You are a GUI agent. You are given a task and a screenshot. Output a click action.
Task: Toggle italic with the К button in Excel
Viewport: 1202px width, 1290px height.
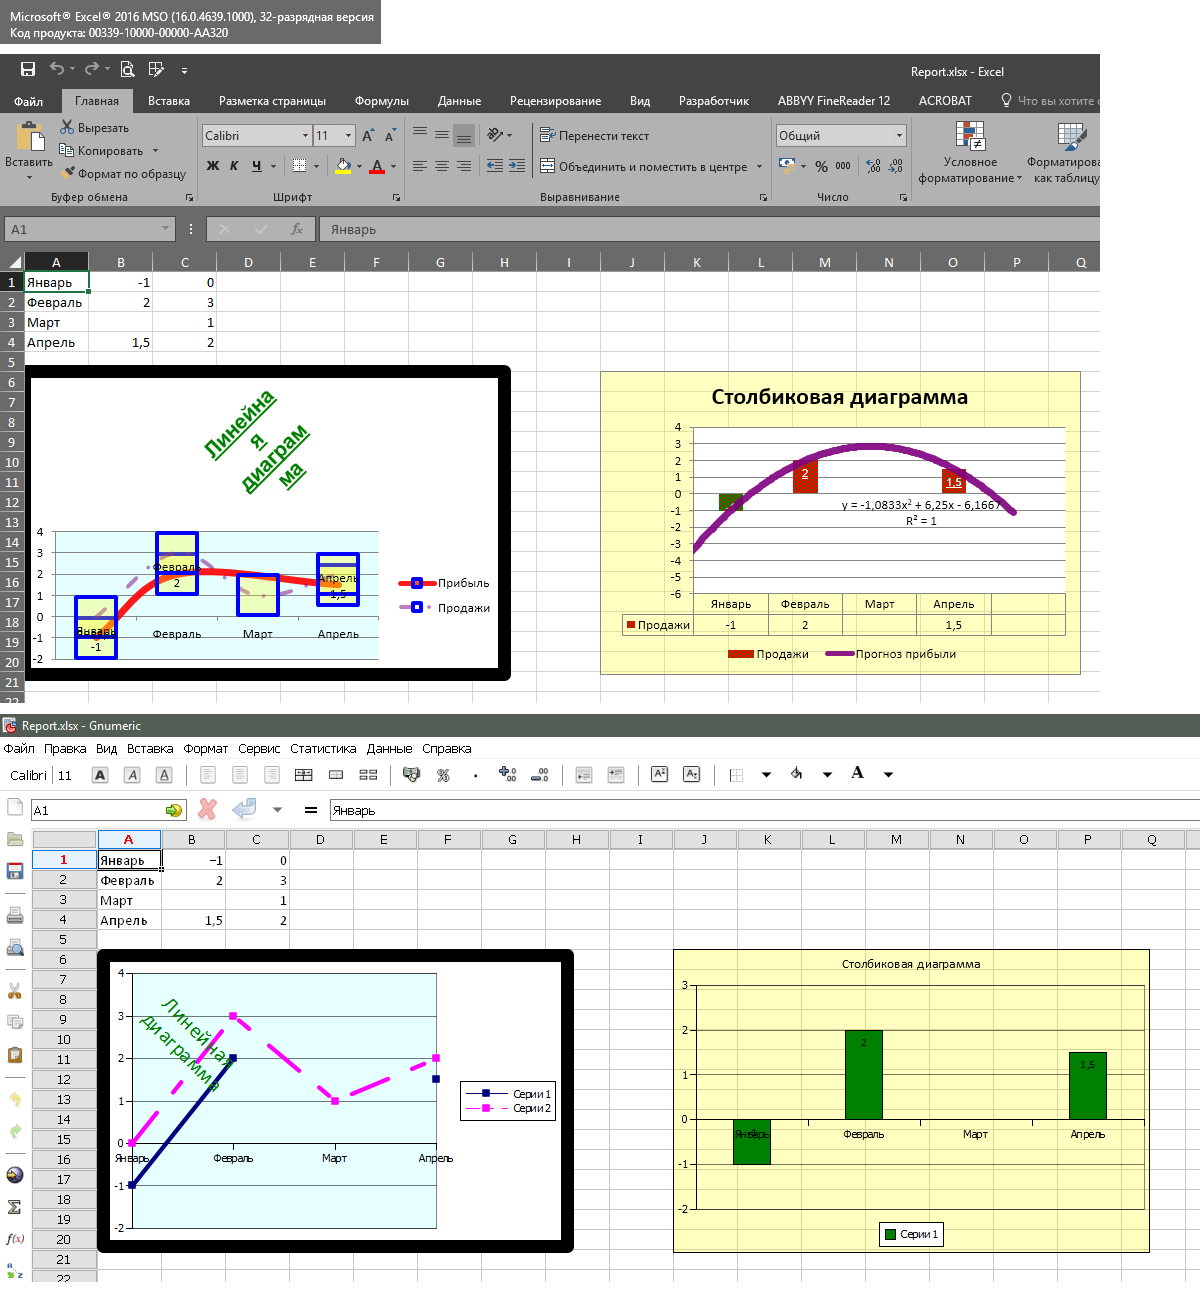(x=234, y=166)
